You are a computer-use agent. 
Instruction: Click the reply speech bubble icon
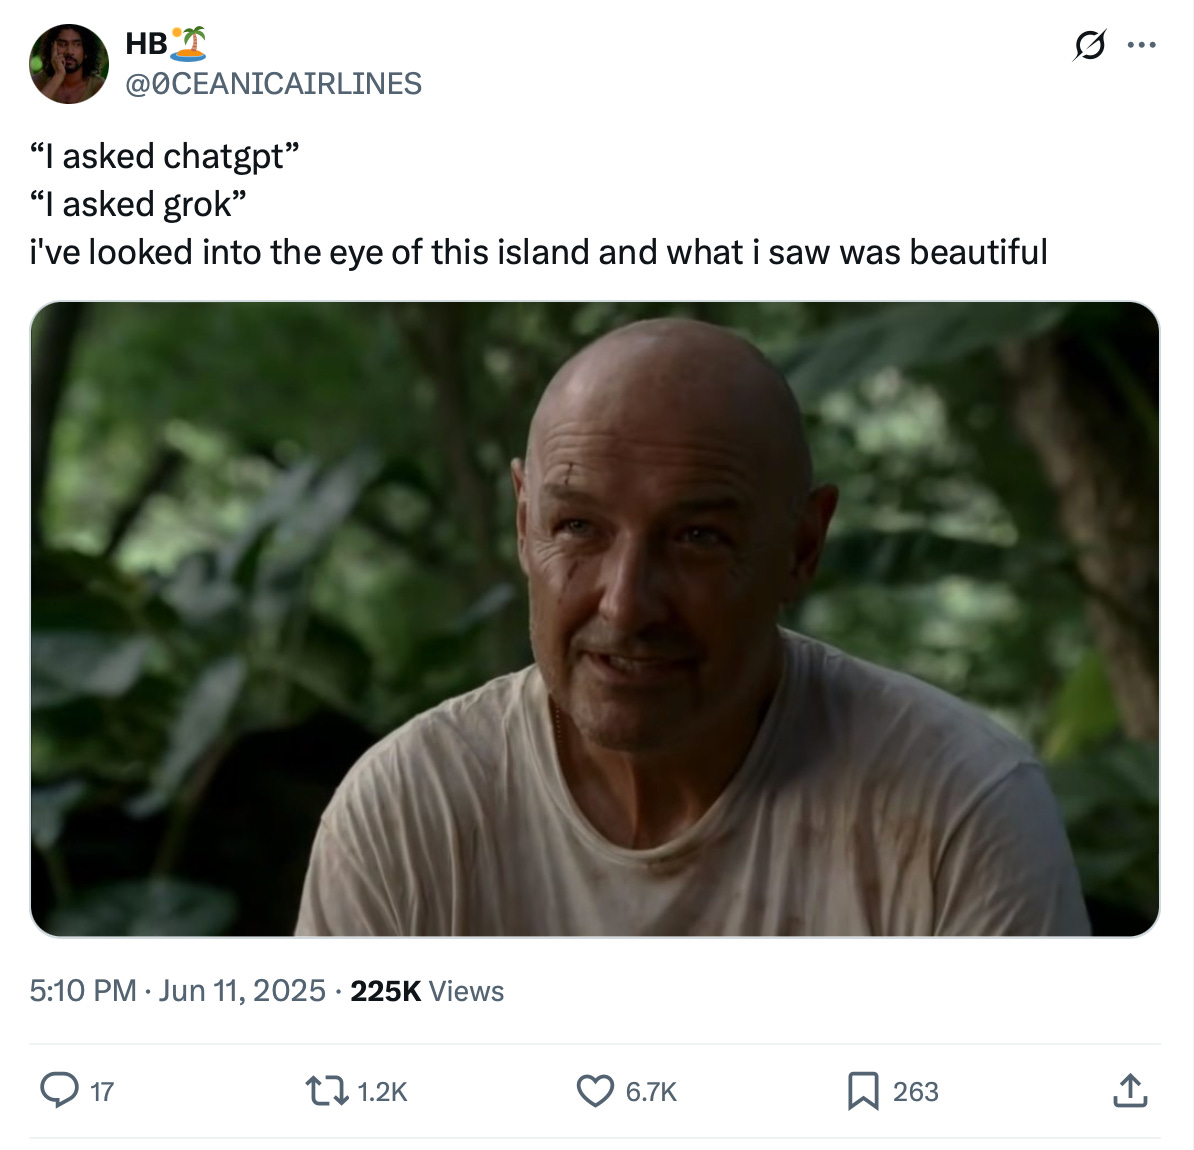(59, 1090)
